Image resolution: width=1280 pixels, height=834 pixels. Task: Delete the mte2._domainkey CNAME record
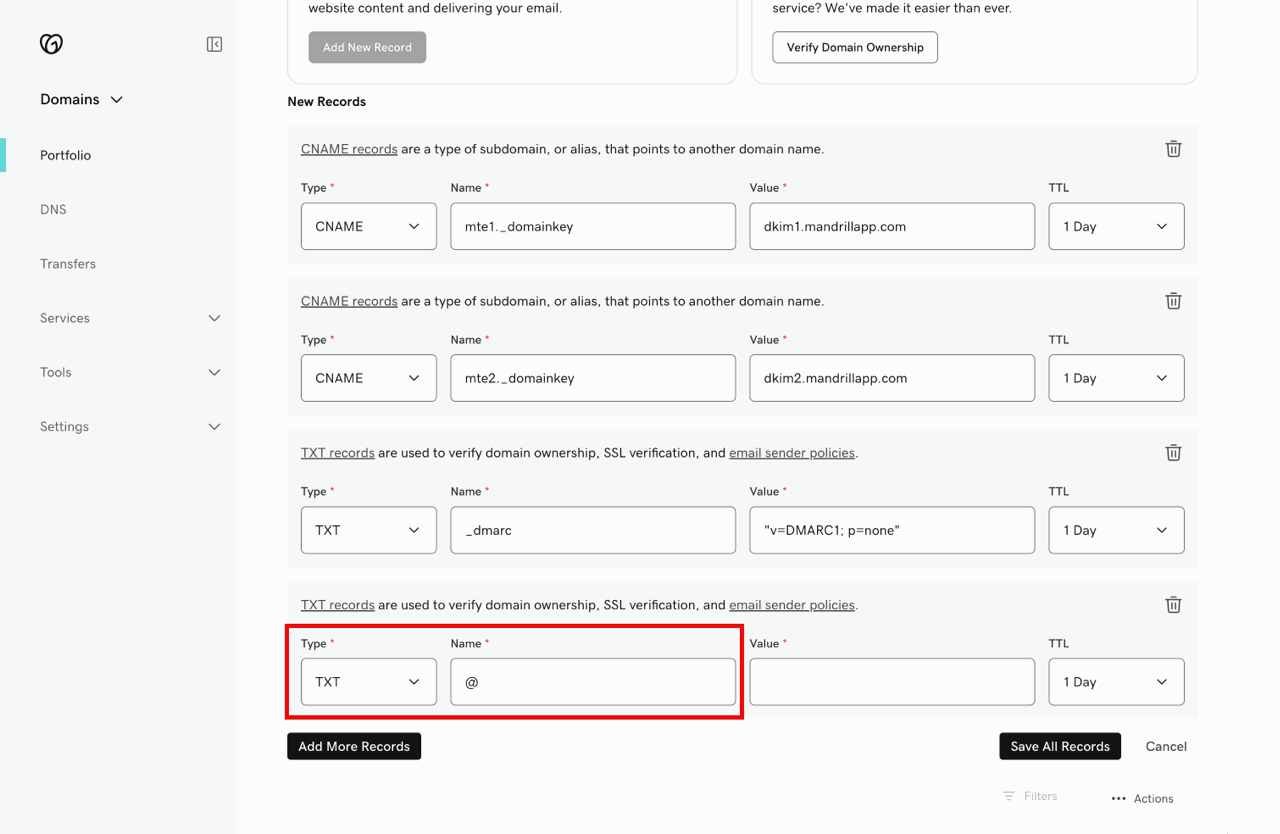(1173, 300)
